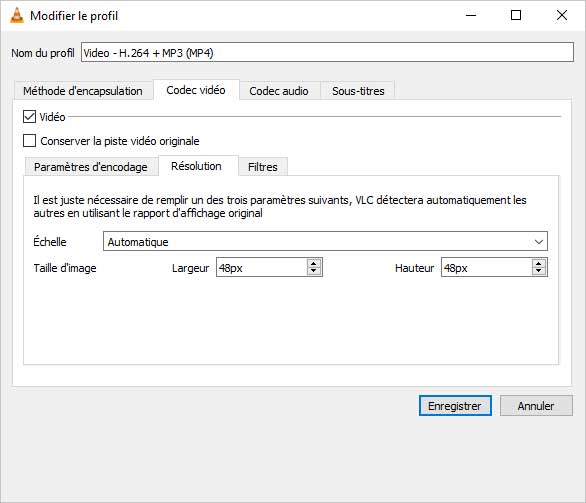Screen dimensions: 586x503
Task: Maximize the Modifier le profil dialog
Action: [x=516, y=15]
